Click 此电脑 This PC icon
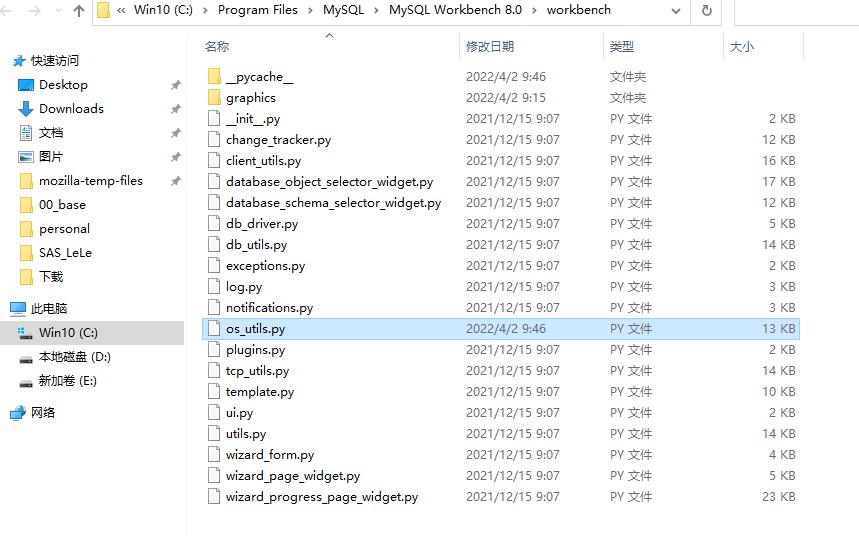This screenshot has width=859, height=536. click(x=18, y=309)
